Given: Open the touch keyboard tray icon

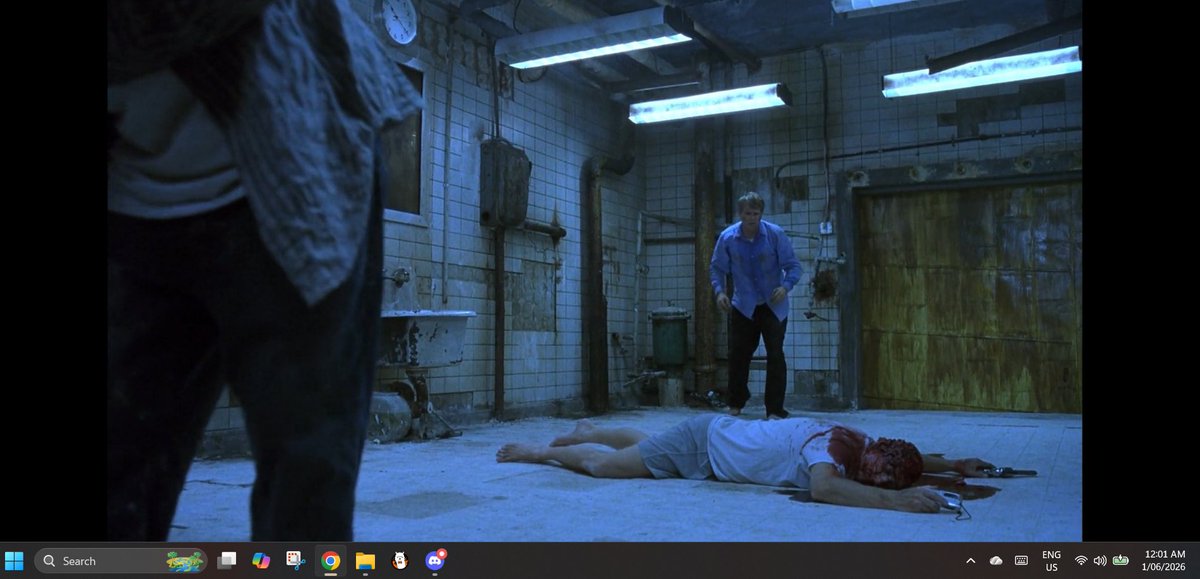Looking at the screenshot, I should coord(1021,561).
